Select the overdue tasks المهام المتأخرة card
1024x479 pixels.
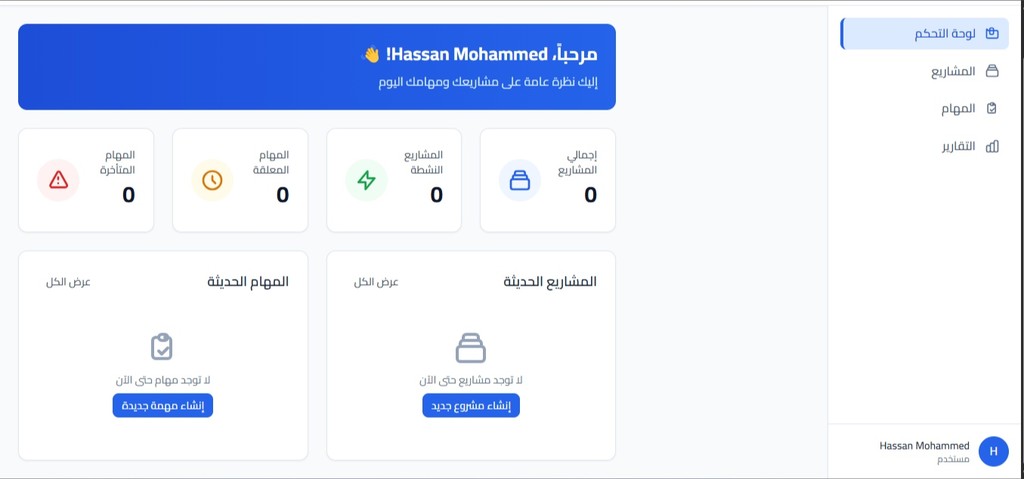(x=86, y=180)
